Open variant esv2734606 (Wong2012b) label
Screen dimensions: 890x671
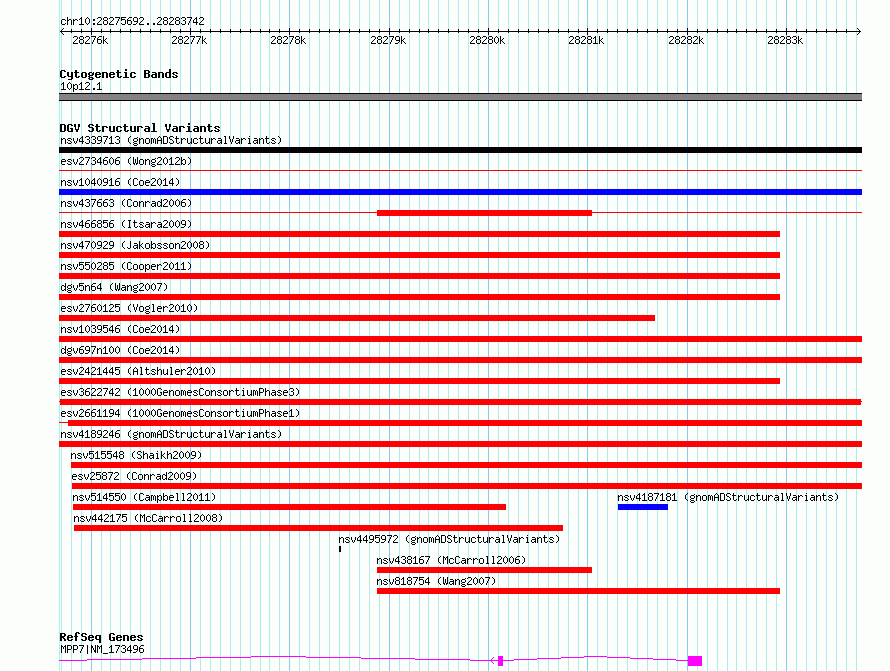point(126,161)
